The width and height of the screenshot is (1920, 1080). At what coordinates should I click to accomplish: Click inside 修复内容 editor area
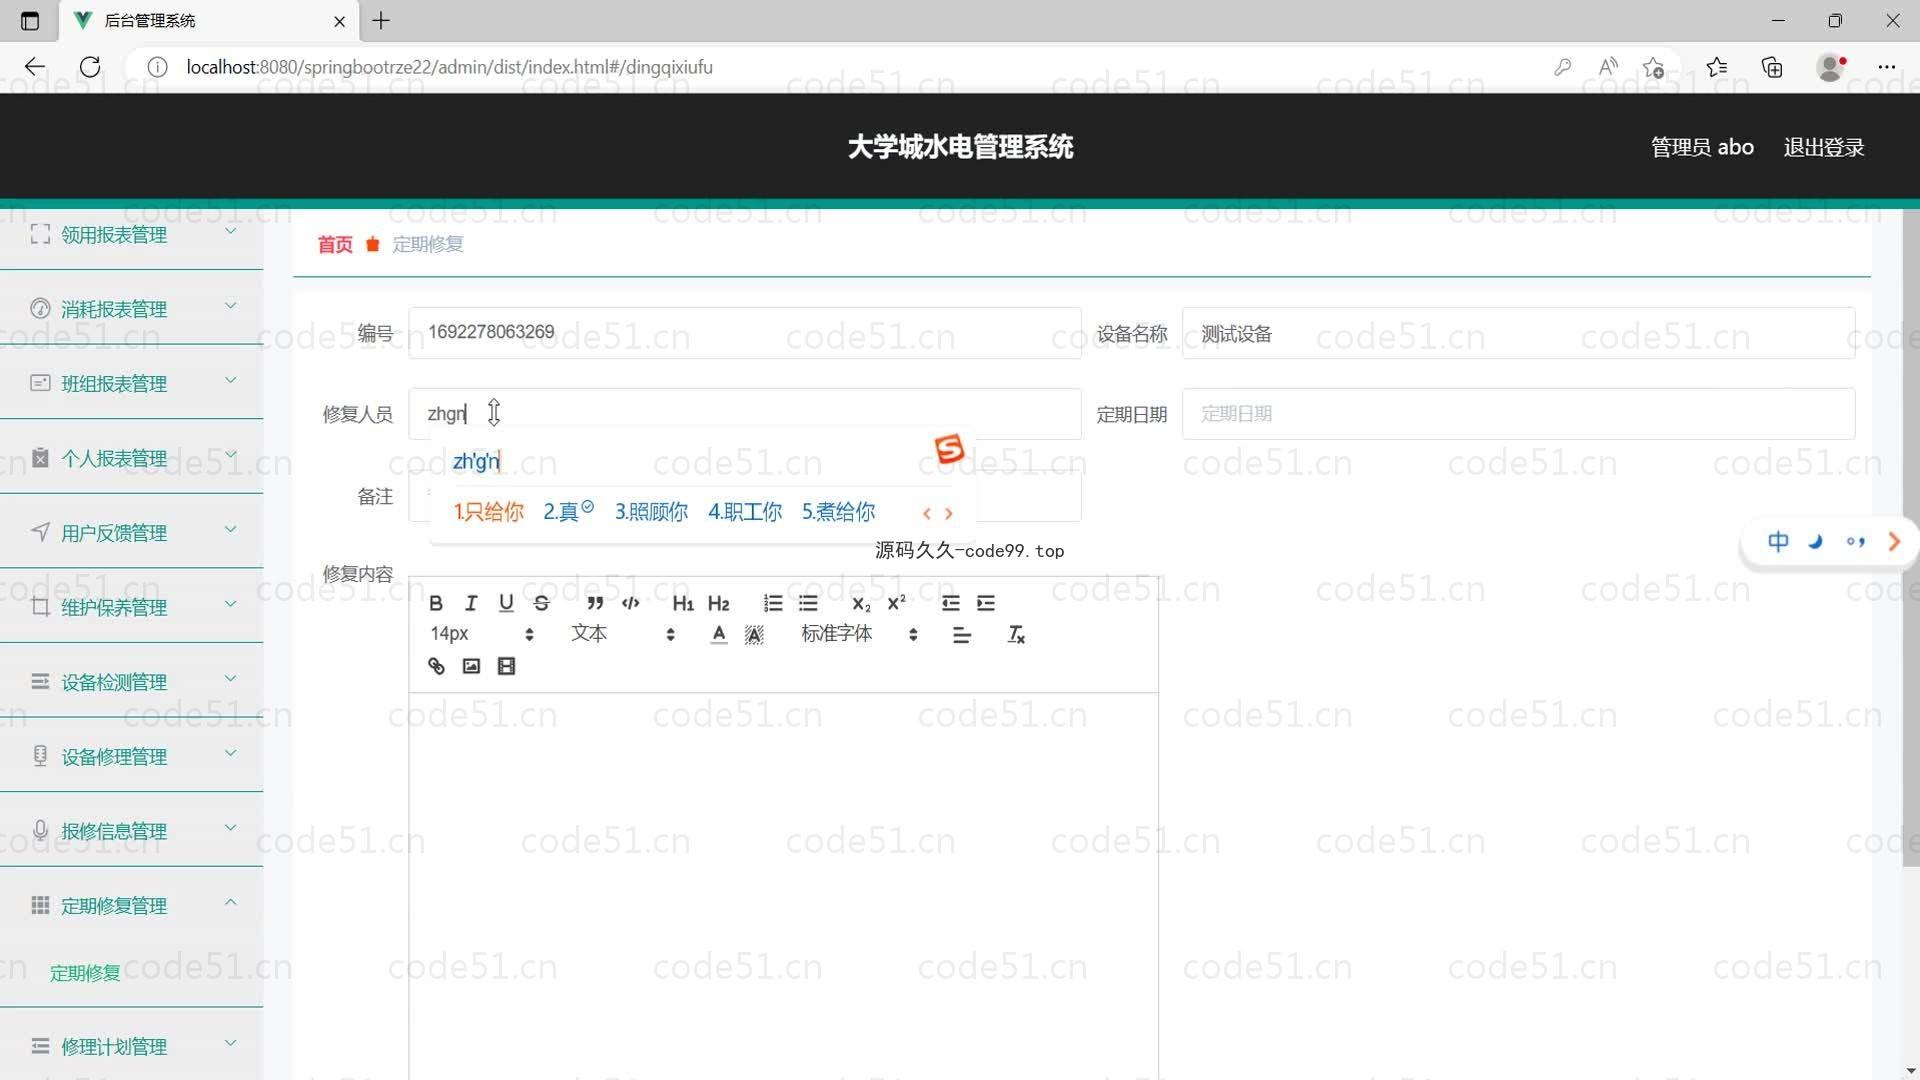click(x=783, y=885)
